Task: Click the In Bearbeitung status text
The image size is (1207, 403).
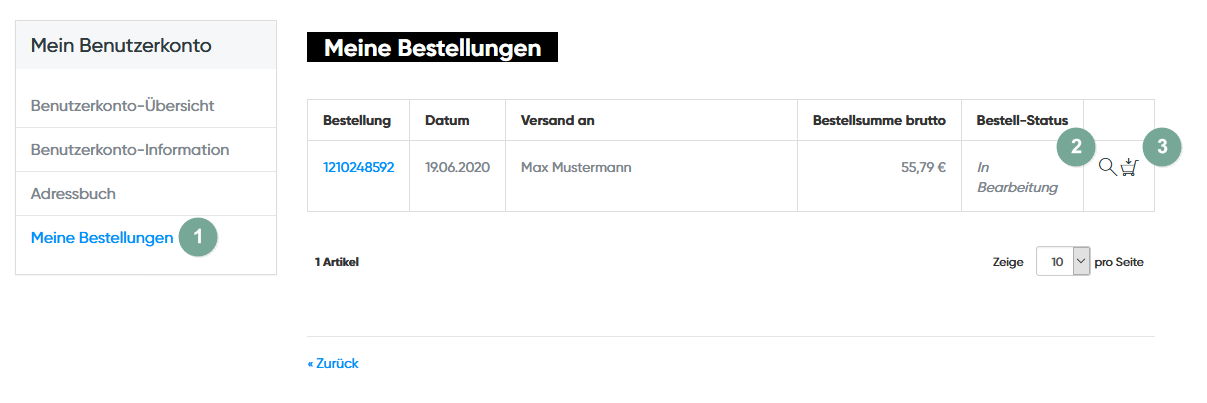Action: [x=1017, y=177]
